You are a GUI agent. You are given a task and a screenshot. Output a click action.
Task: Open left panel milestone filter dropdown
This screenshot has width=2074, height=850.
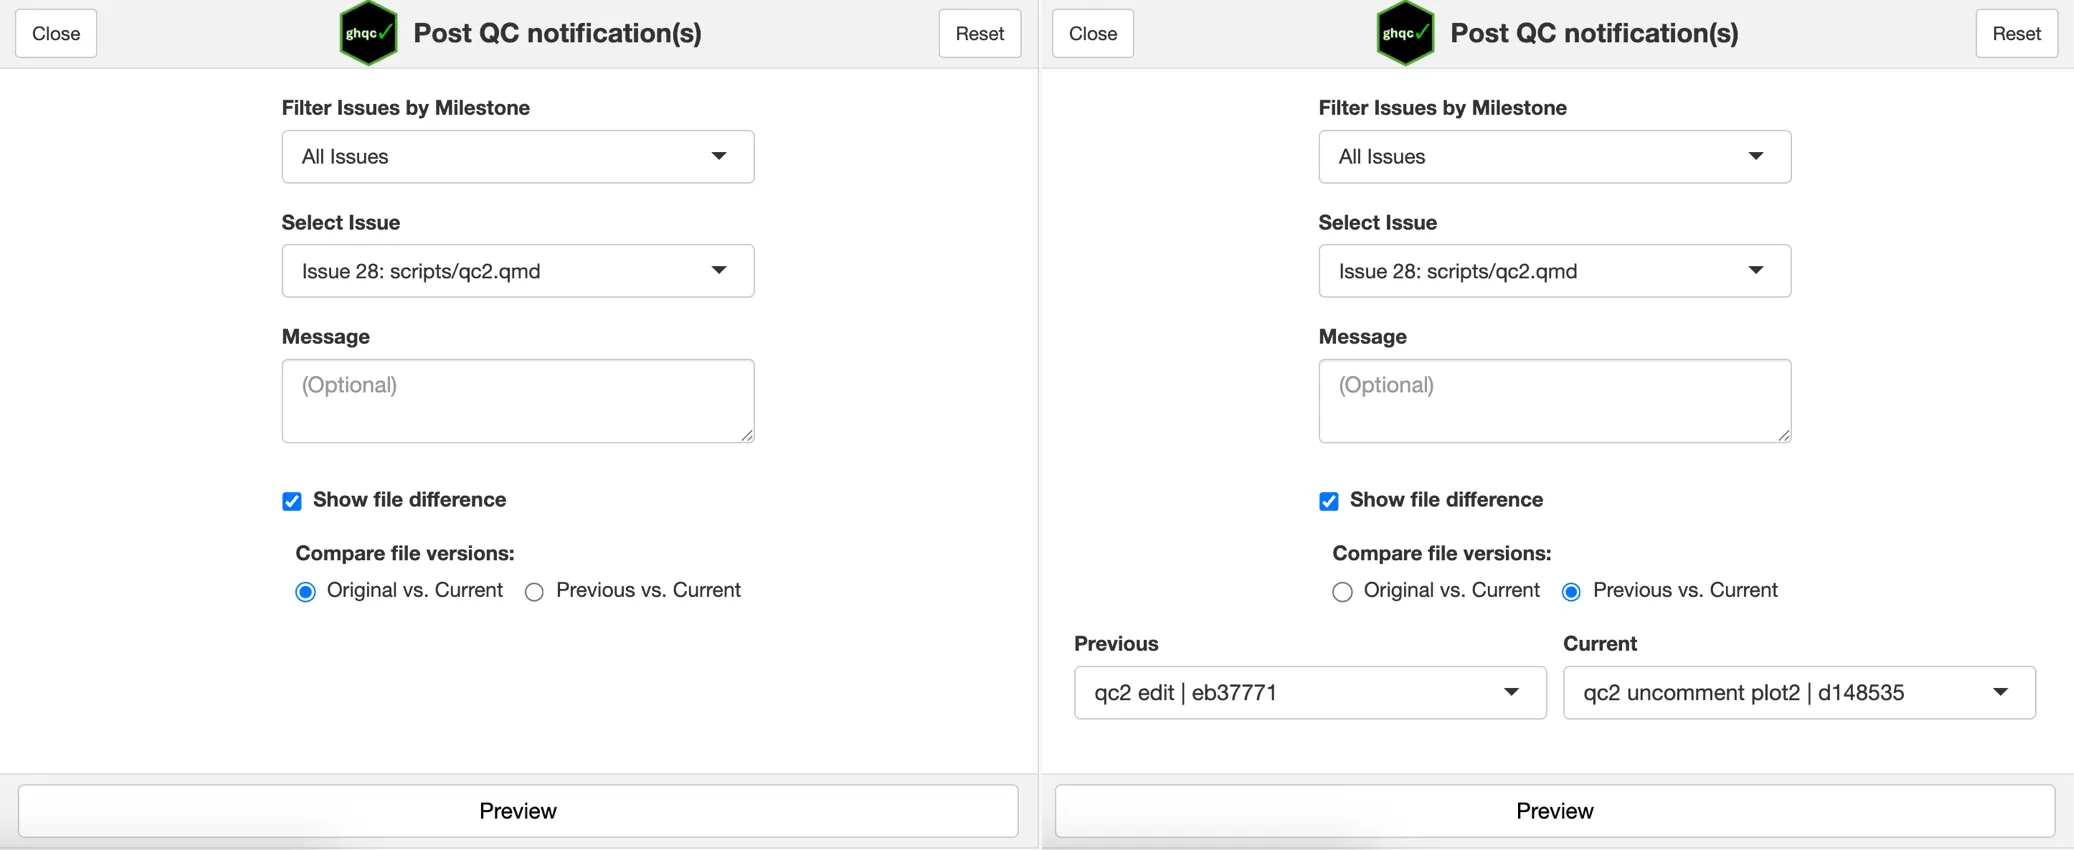coord(517,157)
